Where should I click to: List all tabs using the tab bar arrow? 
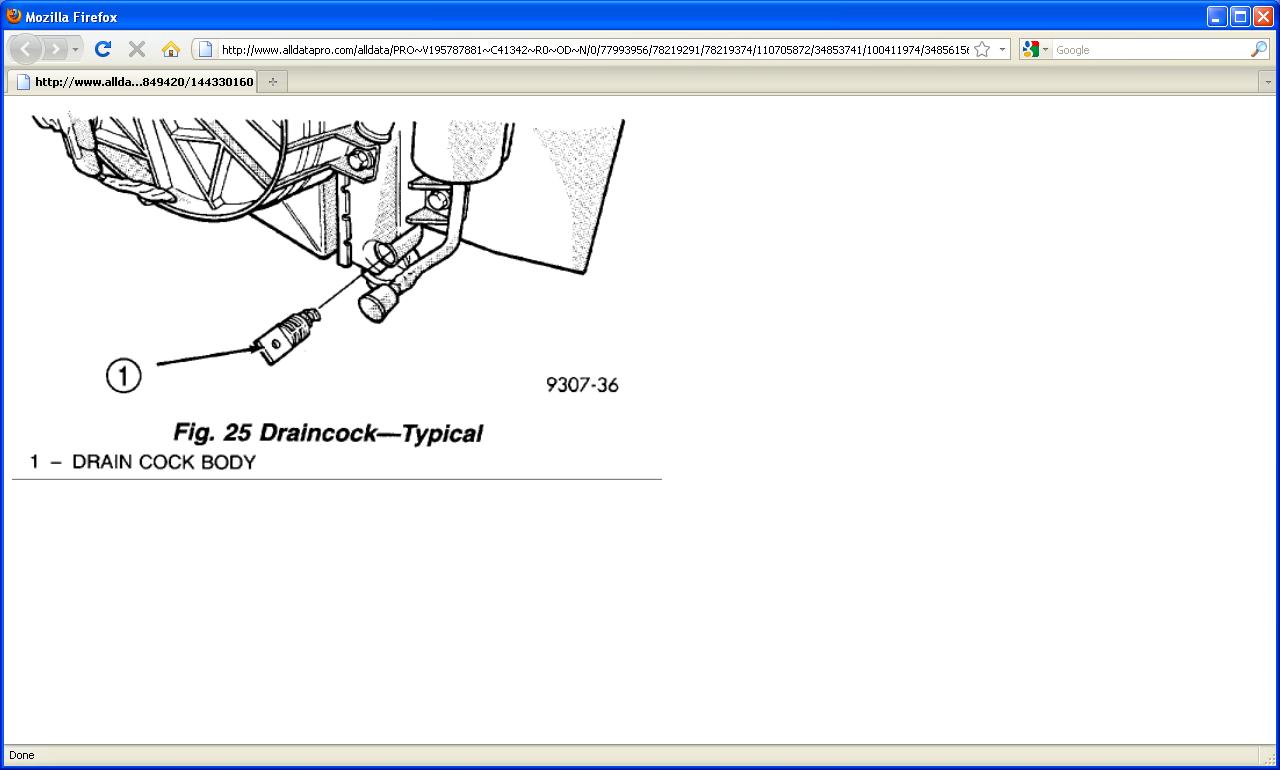point(1268,82)
